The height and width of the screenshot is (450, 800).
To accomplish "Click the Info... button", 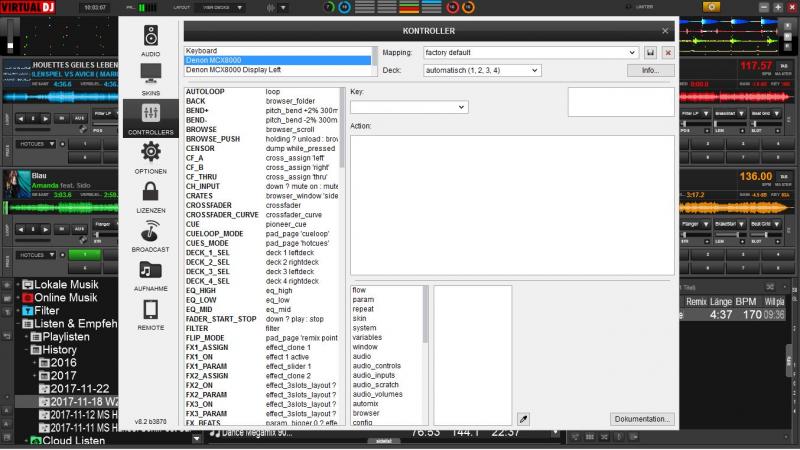I will 651,70.
